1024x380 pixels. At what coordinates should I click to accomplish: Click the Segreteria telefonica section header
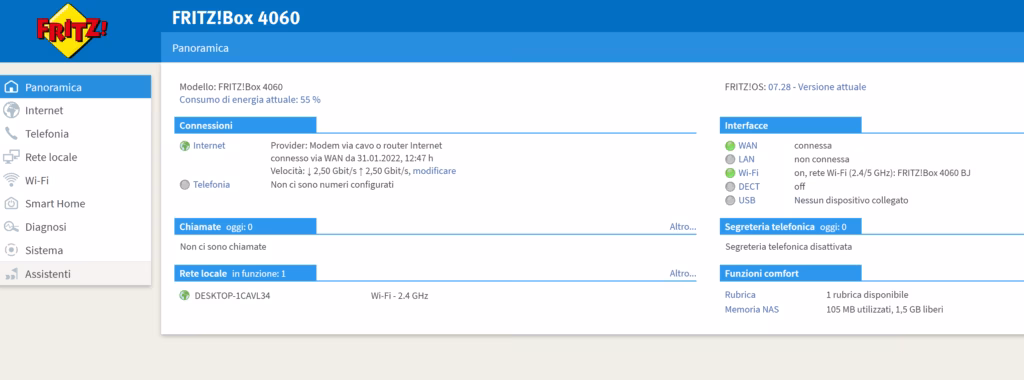790,227
